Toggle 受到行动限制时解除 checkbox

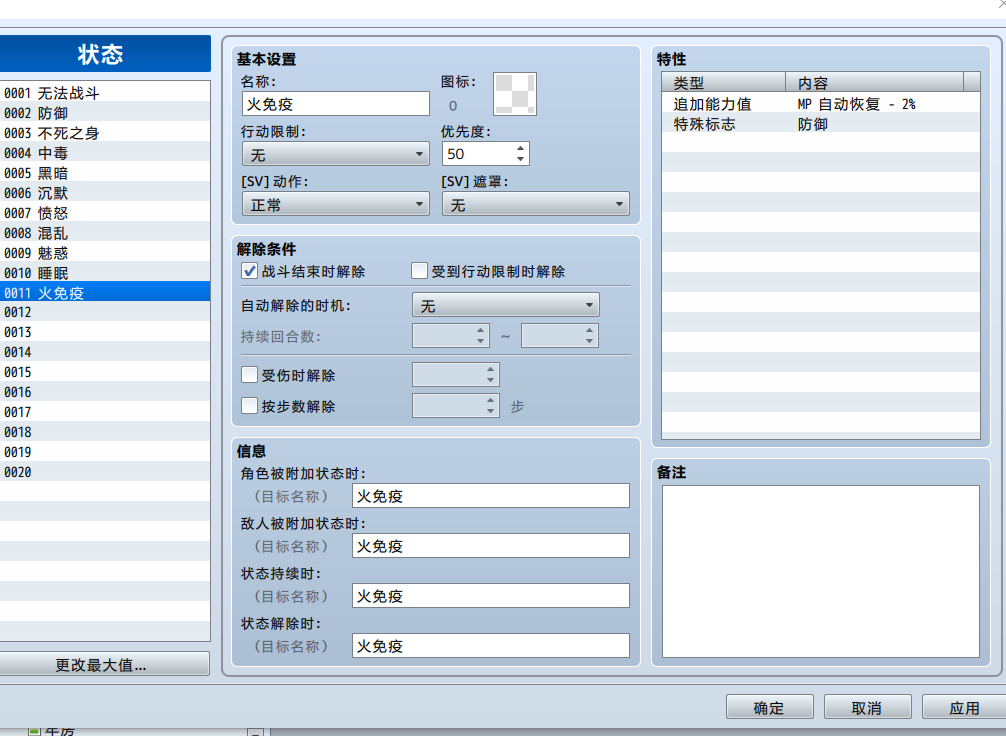(419, 271)
